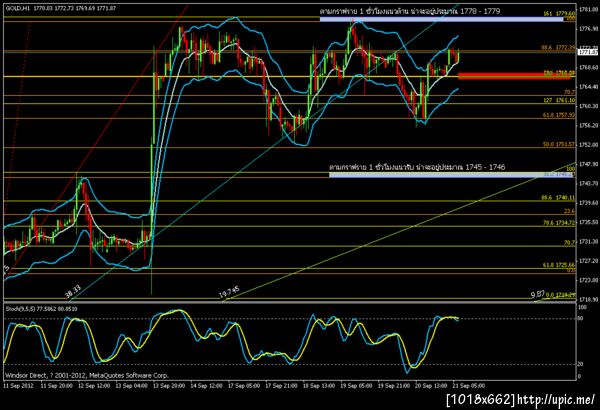Screen dimensions: 600x410
Task: Click price axis value 1764.40
Action: 588,87
